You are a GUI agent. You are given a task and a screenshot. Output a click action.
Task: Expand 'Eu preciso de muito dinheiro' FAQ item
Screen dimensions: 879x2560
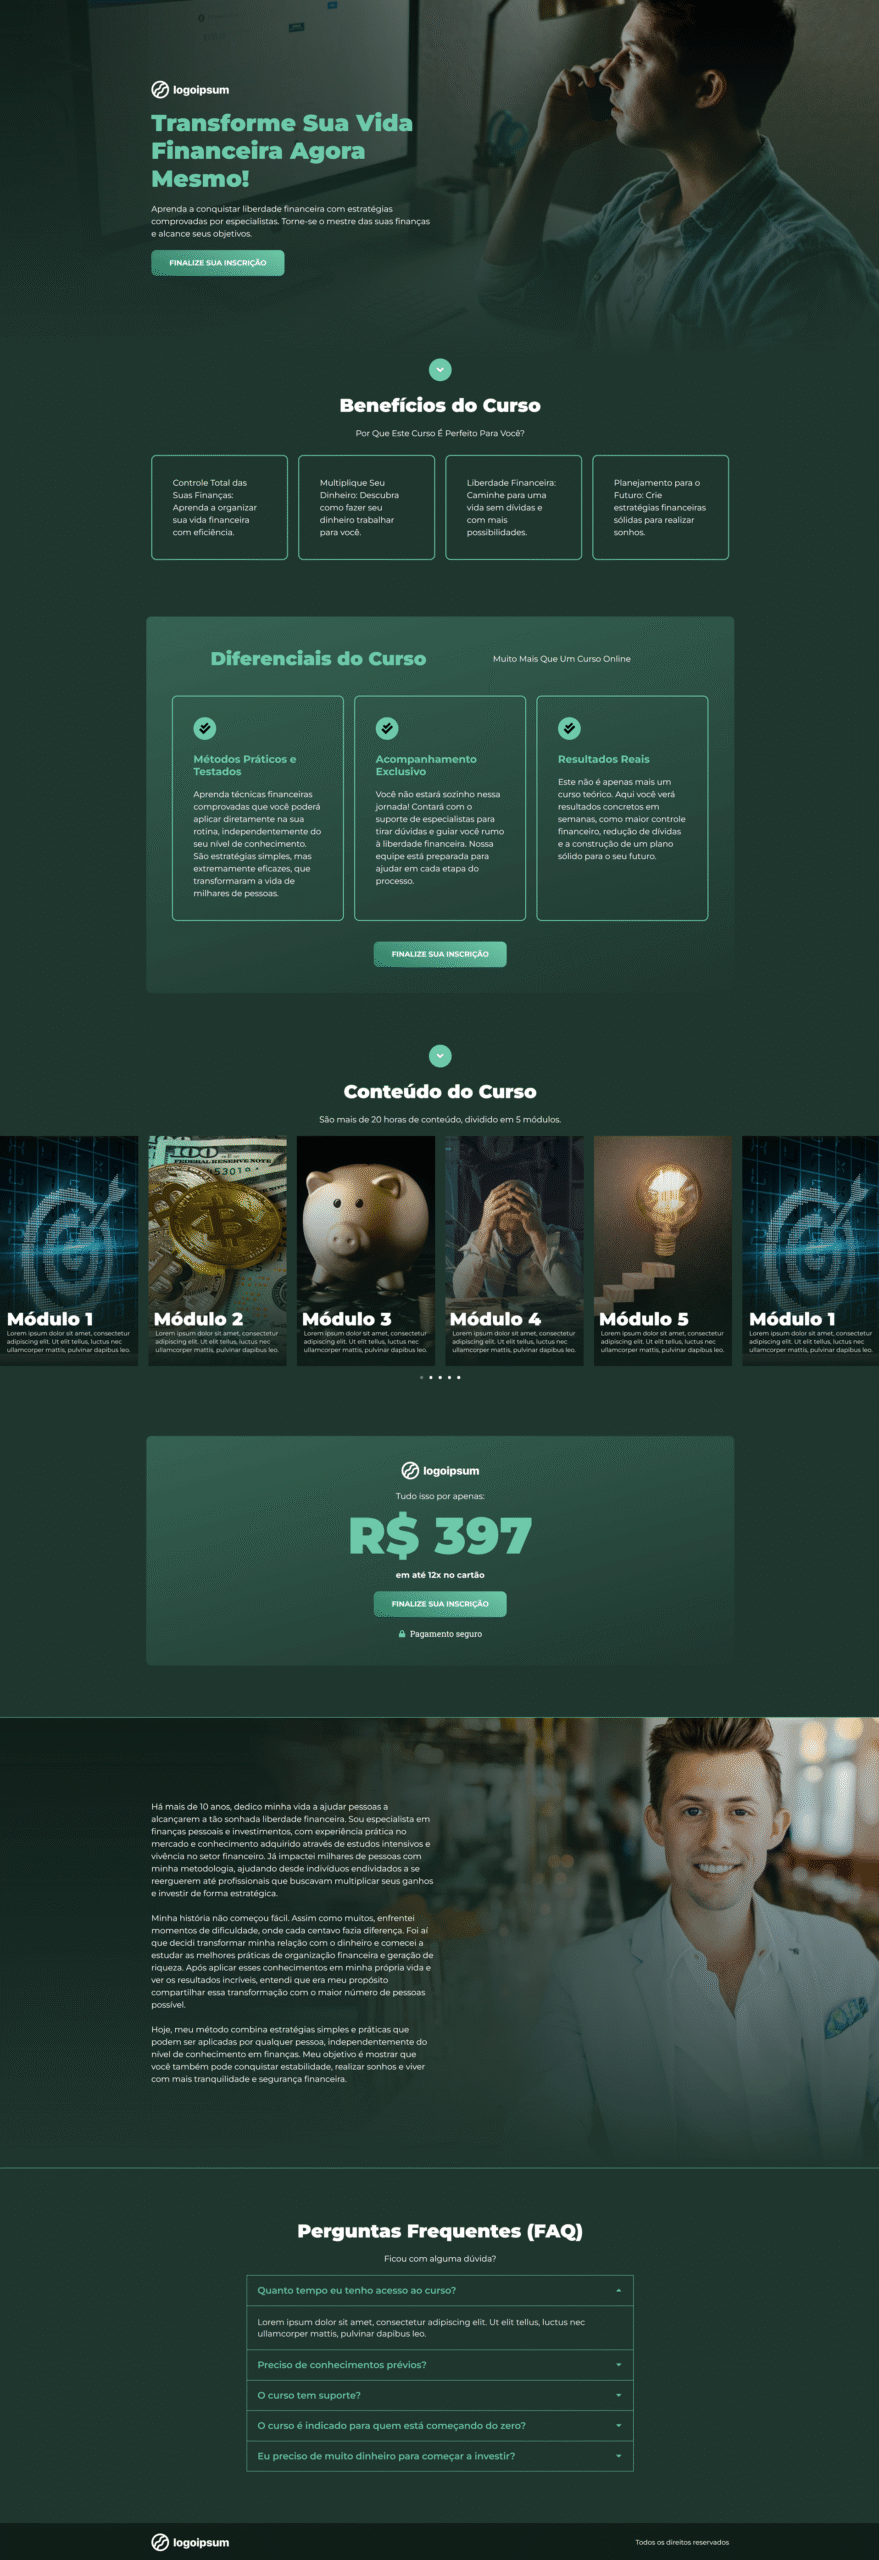(440, 2456)
